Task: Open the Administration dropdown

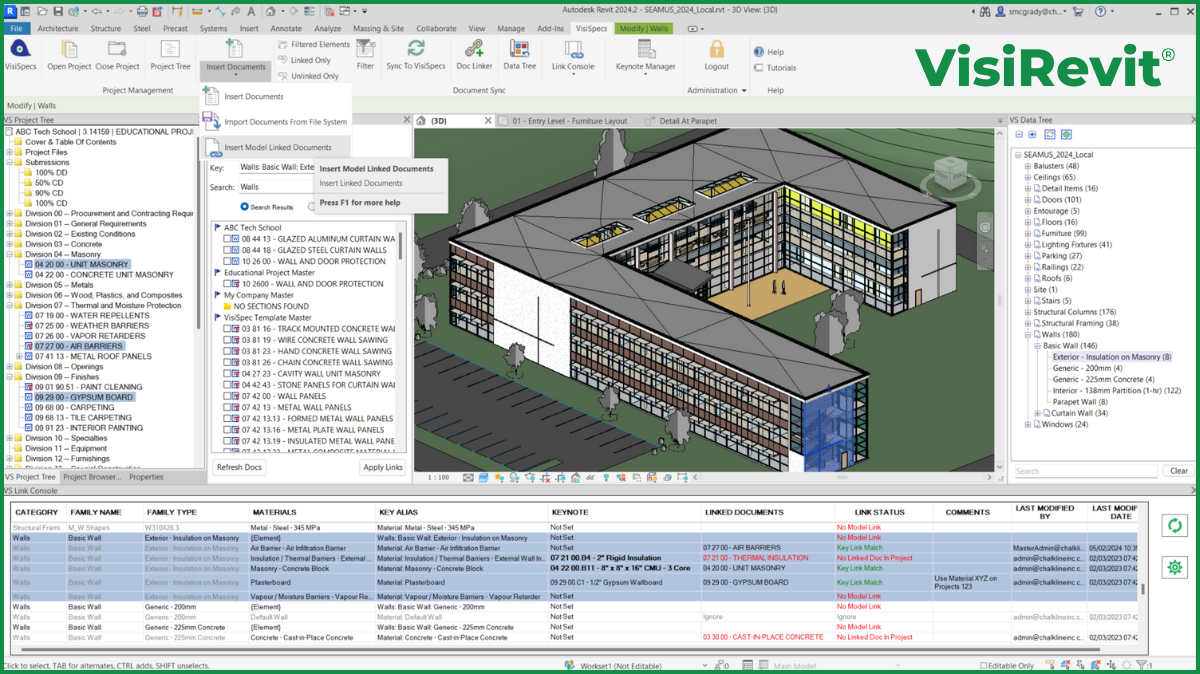Action: [716, 90]
